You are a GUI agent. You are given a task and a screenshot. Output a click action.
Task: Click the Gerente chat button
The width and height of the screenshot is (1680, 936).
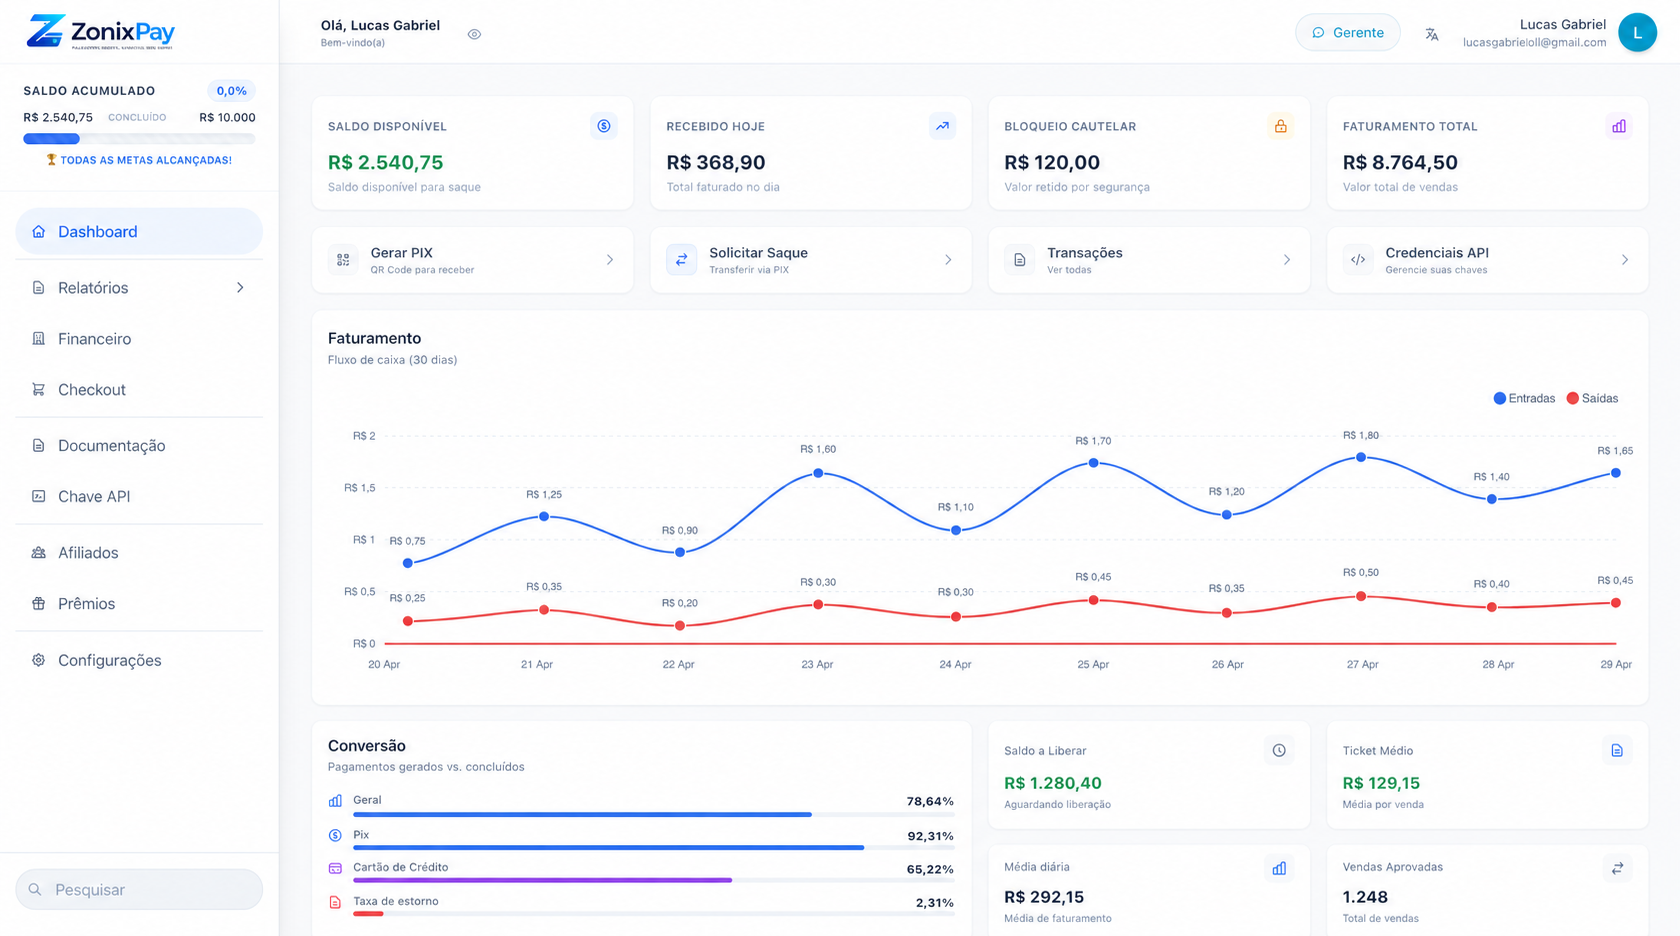point(1347,33)
